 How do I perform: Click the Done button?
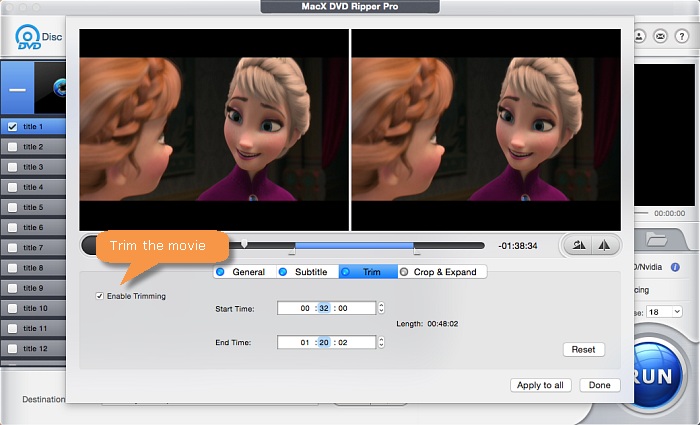[600, 385]
